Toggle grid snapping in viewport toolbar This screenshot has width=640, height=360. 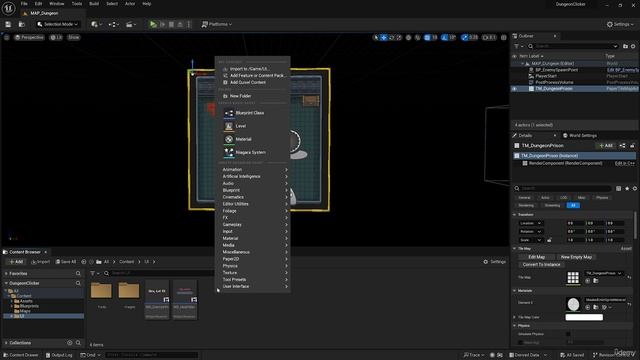click(427, 38)
